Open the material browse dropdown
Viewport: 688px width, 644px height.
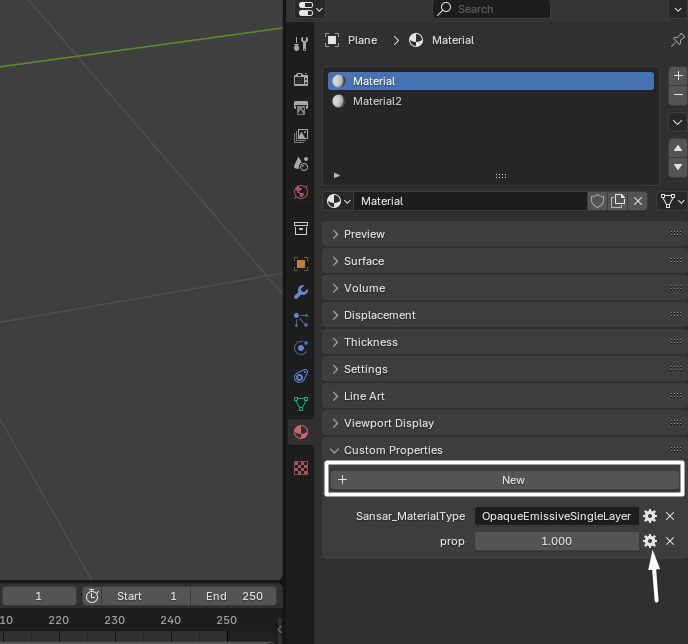click(x=339, y=201)
